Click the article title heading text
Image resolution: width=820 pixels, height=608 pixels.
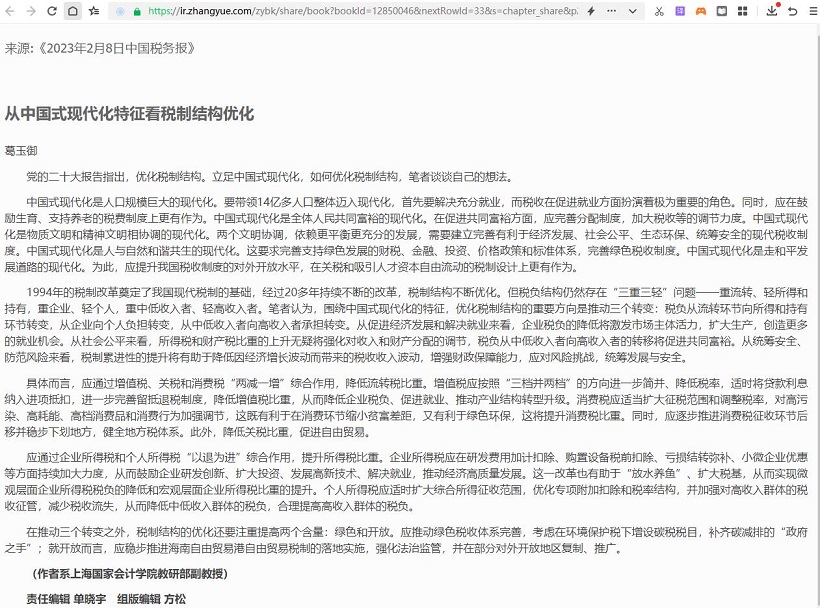coord(129,113)
